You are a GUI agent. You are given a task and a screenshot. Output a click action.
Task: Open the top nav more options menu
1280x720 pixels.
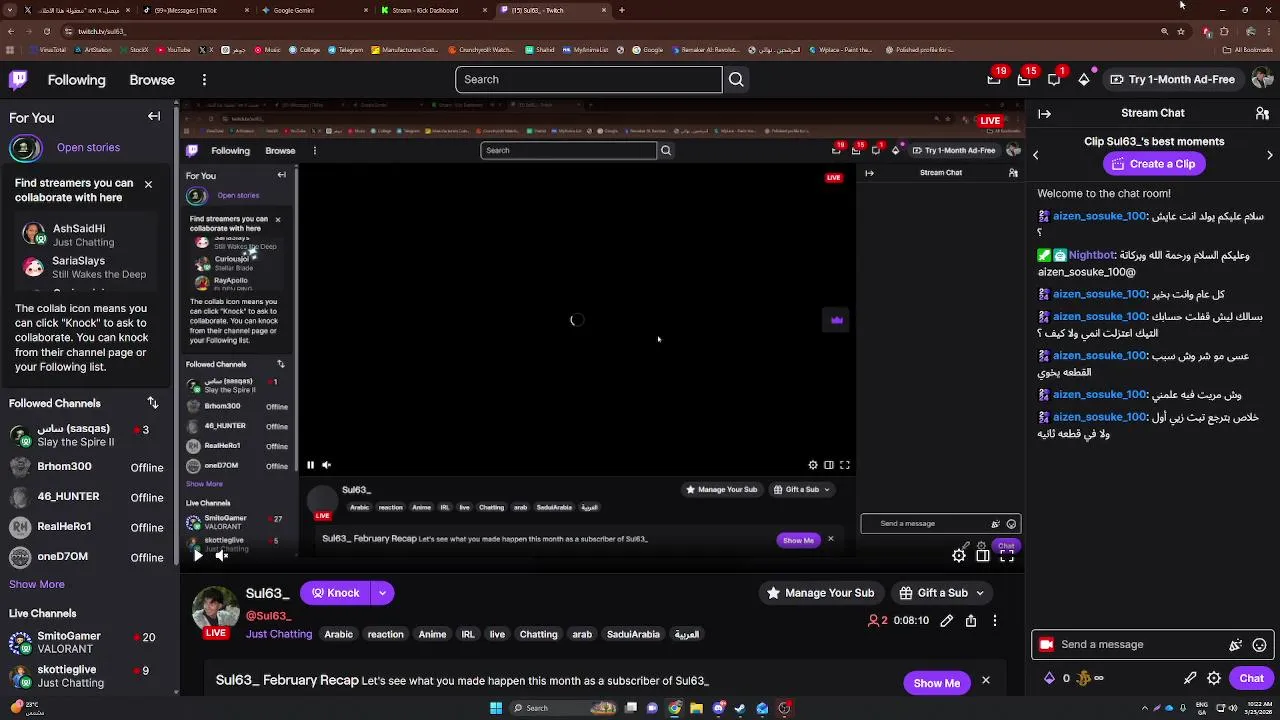pyautogui.click(x=204, y=79)
